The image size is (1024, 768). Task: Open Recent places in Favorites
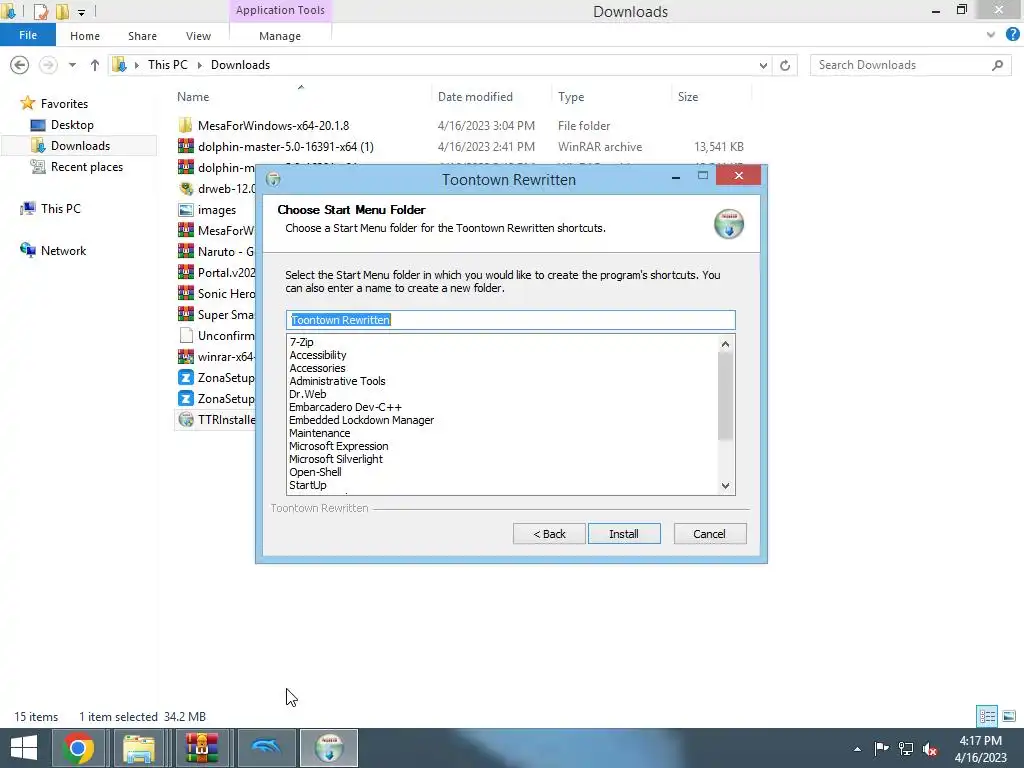[x=87, y=167]
